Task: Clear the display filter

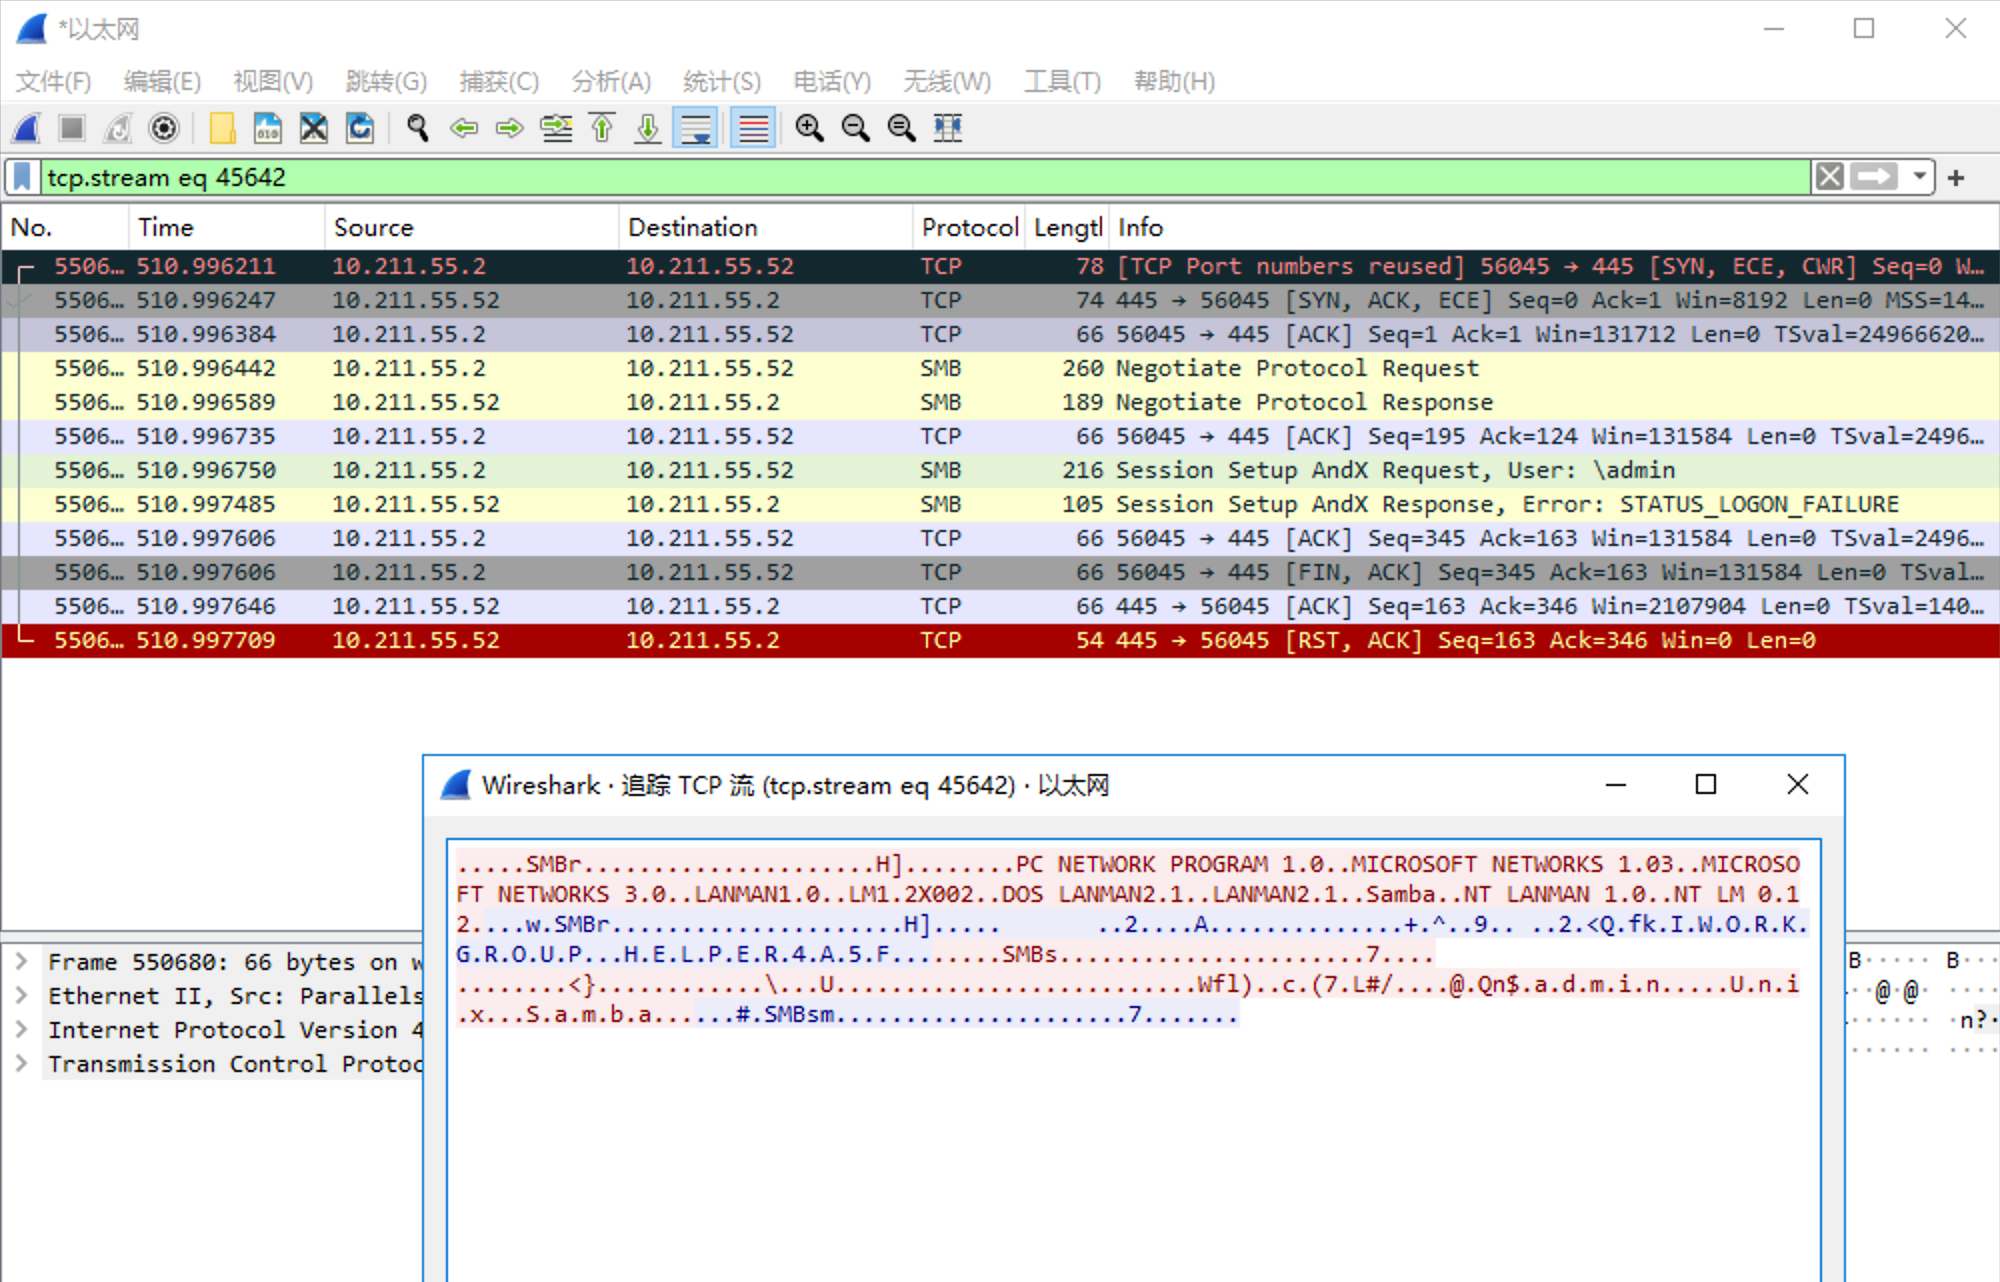Action: pos(1830,177)
